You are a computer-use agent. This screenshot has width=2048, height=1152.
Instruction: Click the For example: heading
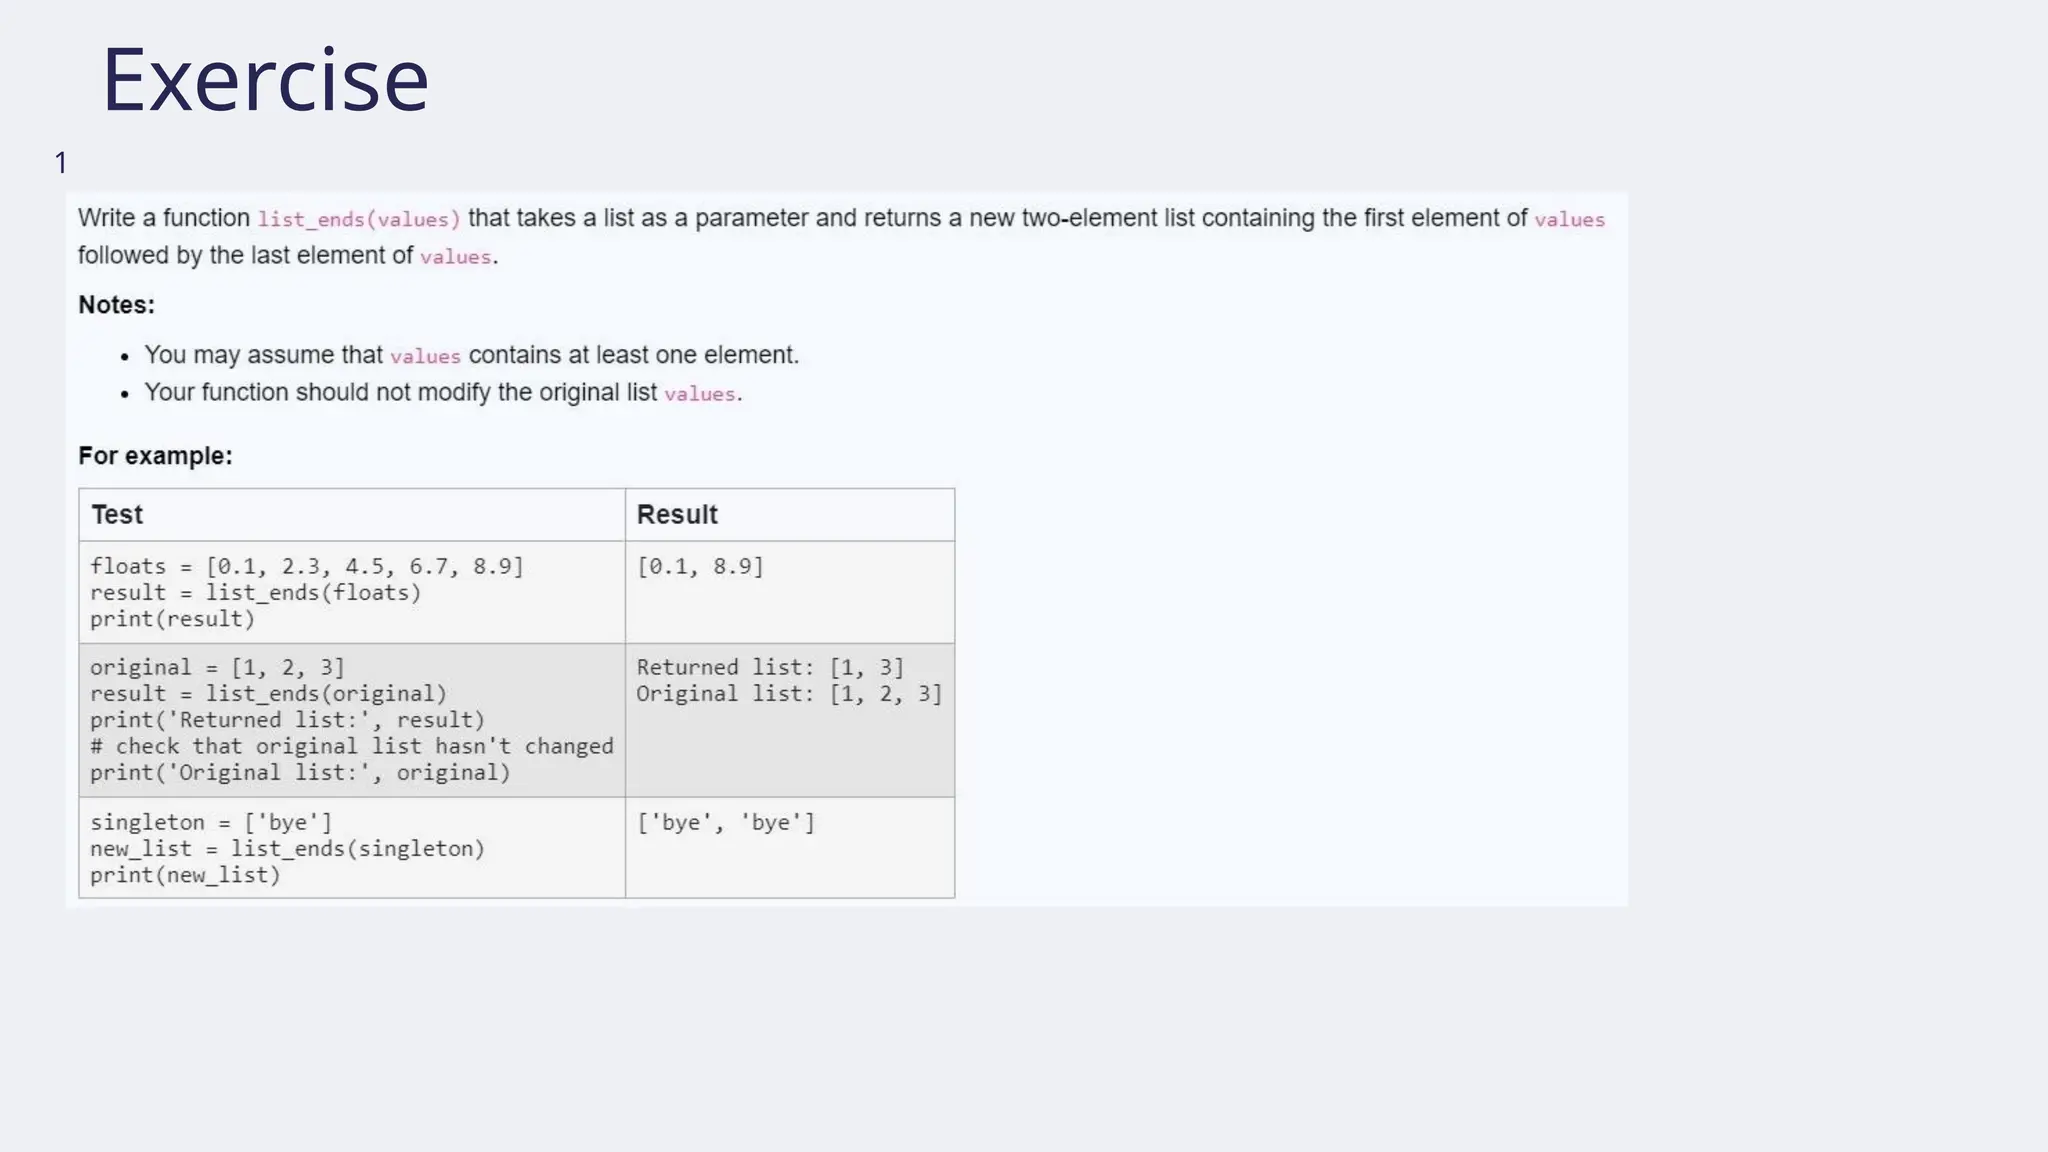tap(155, 456)
